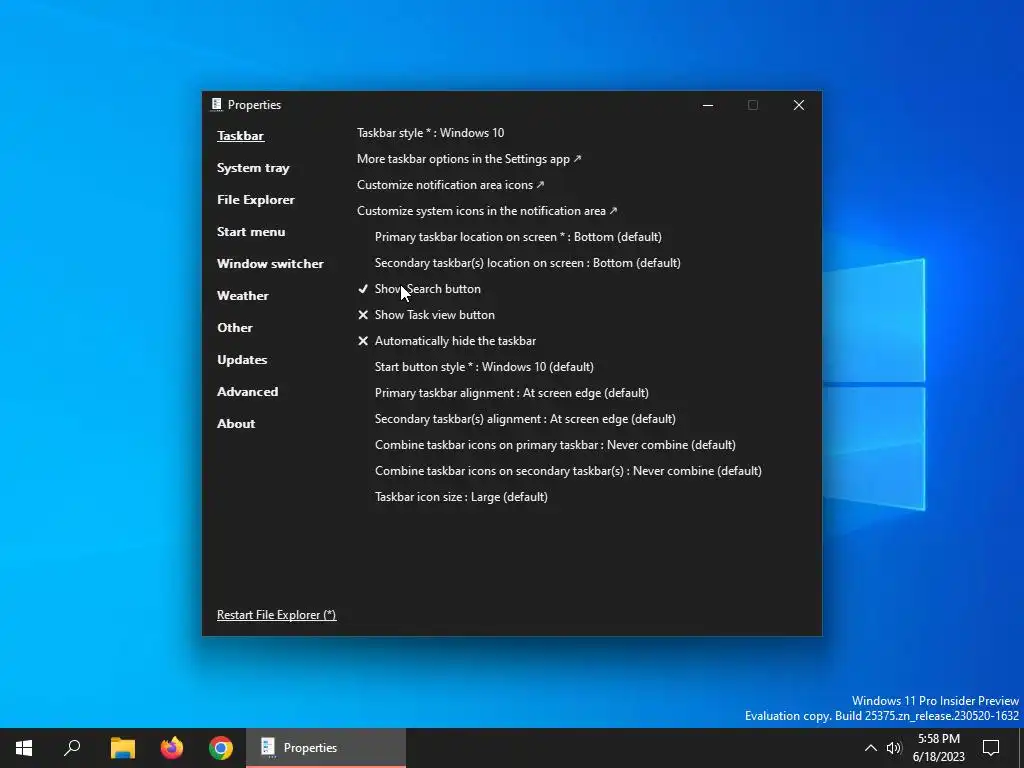Screen dimensions: 1024x768
Task: Toggle Show Task view button option
Action: click(426, 315)
